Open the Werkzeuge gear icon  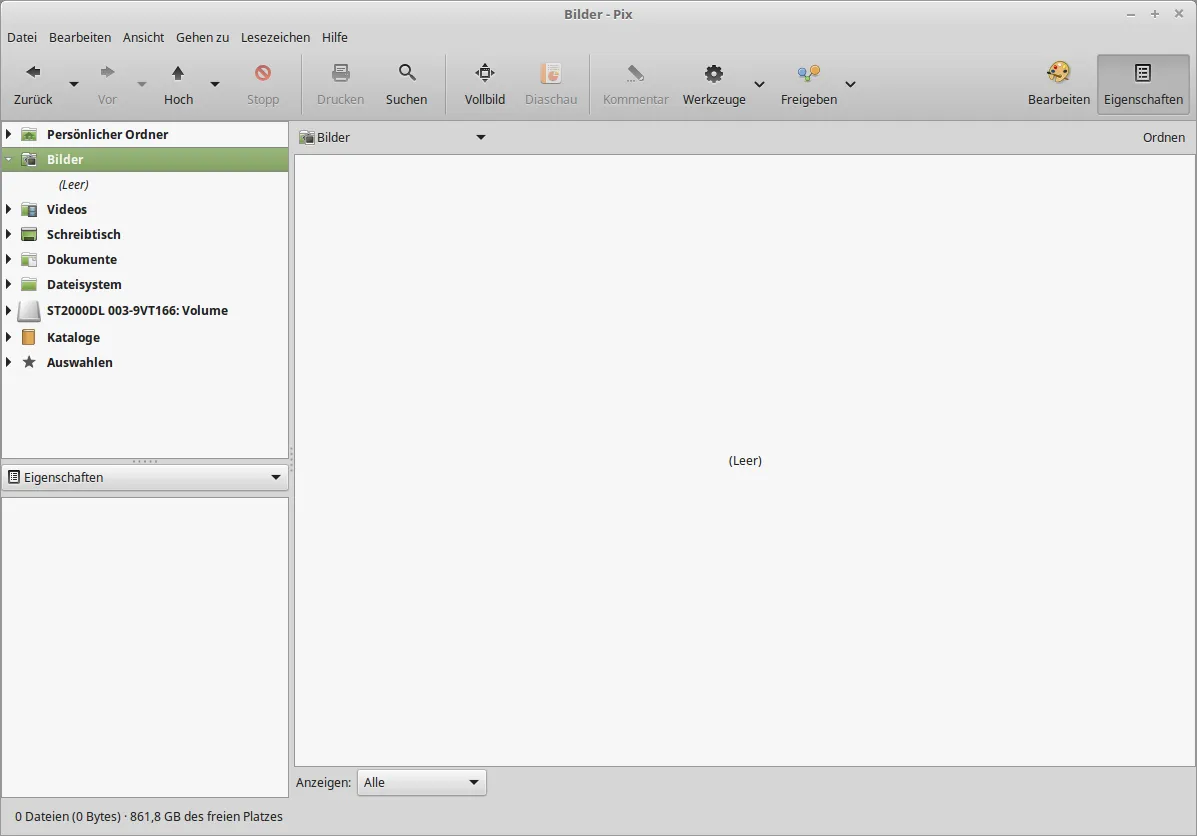tap(713, 73)
